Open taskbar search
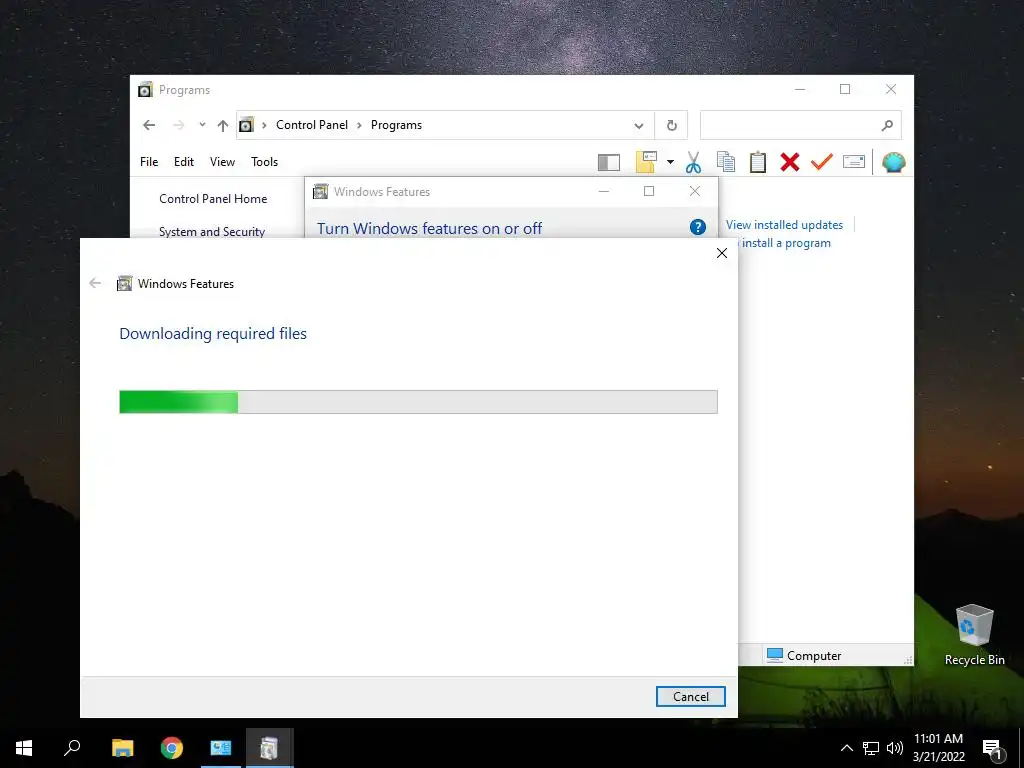The height and width of the screenshot is (768, 1024). [72, 748]
